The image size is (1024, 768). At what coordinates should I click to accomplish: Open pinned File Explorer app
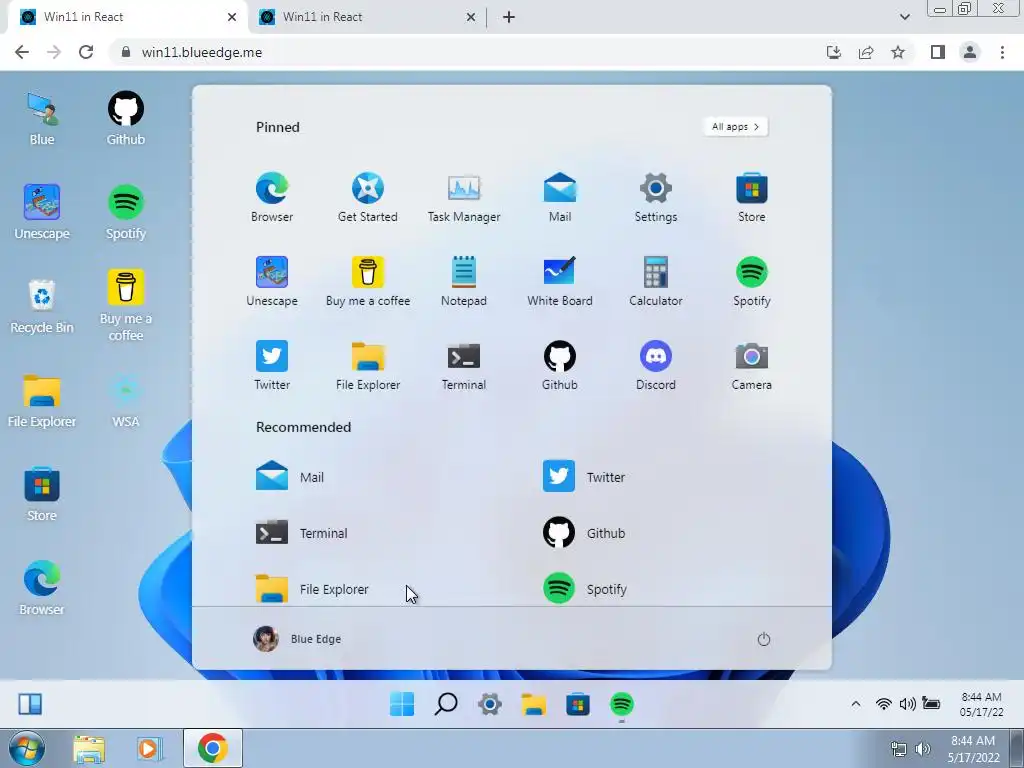pos(368,366)
